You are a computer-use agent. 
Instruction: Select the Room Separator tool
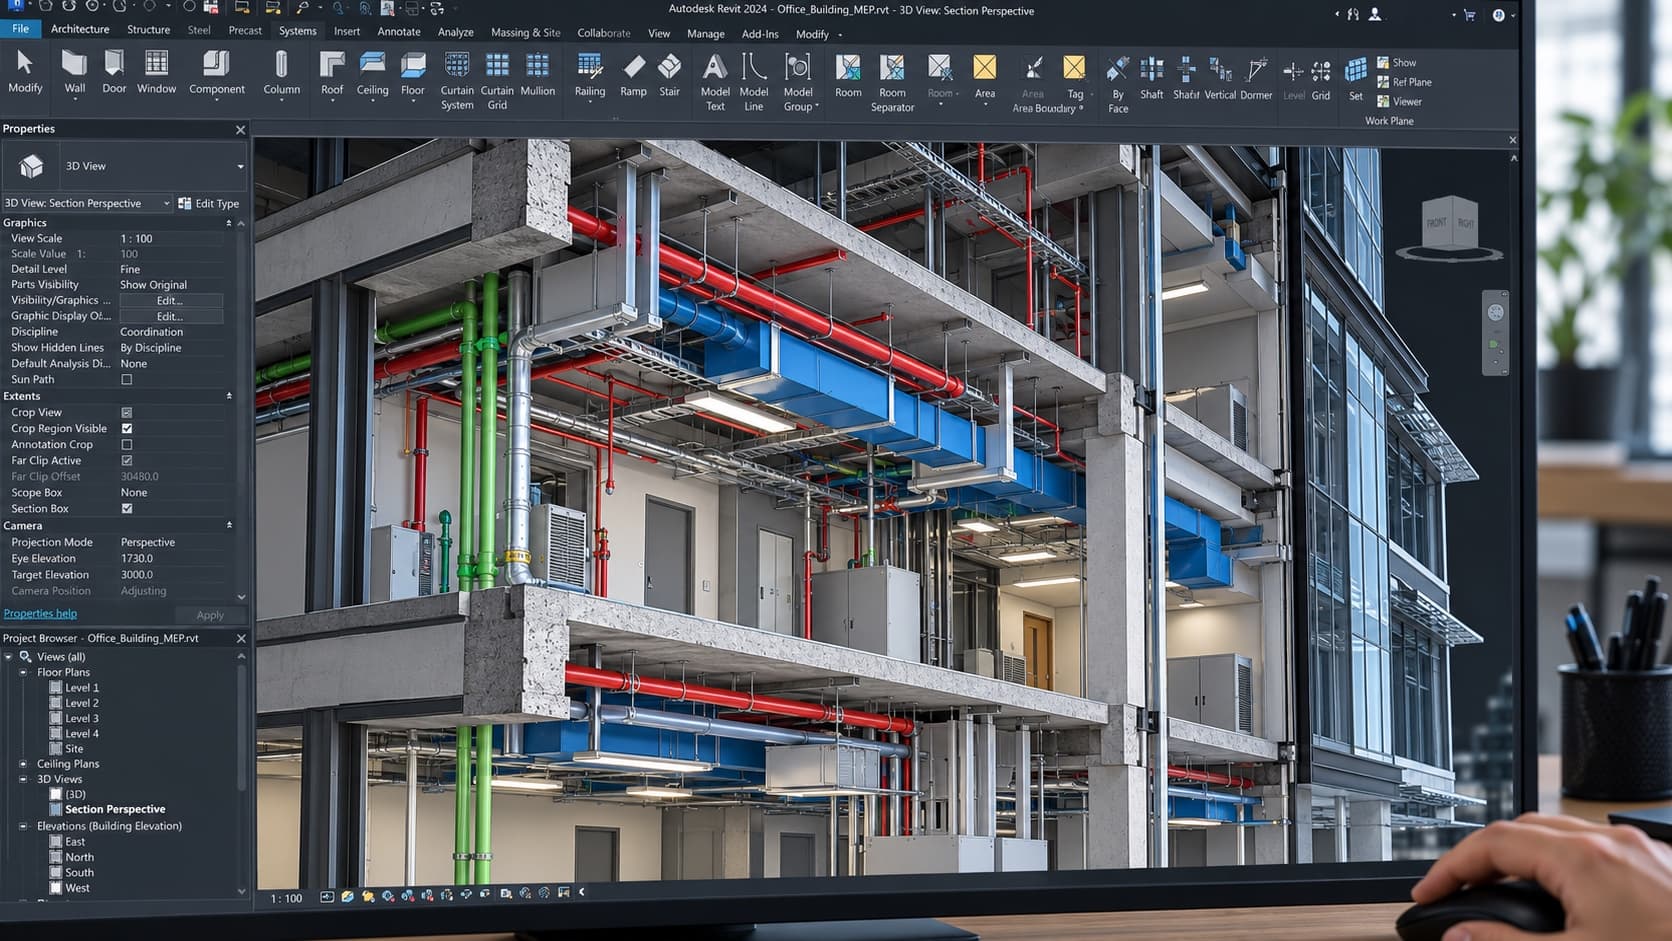click(892, 82)
